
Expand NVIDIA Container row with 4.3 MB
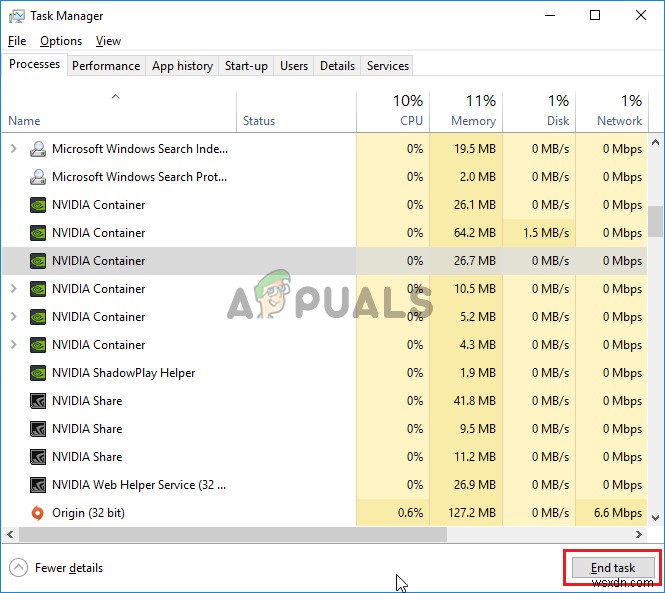[x=14, y=344]
